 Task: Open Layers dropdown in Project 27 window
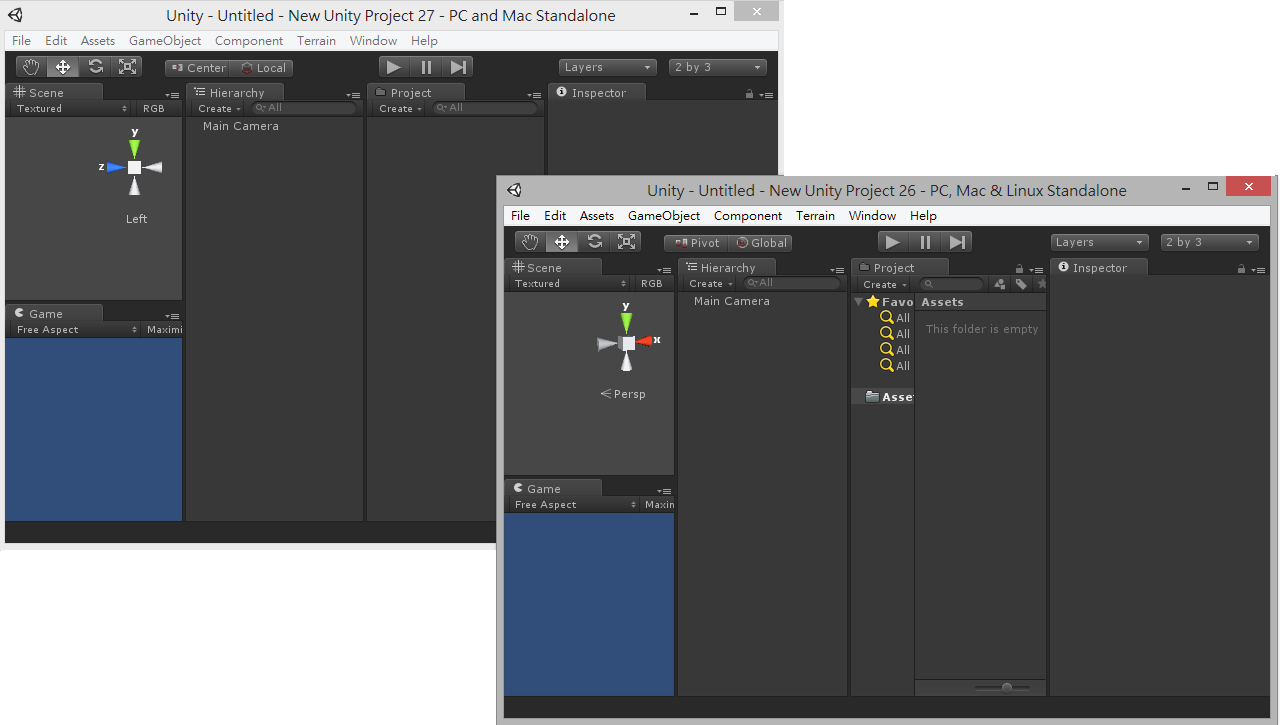pos(608,67)
